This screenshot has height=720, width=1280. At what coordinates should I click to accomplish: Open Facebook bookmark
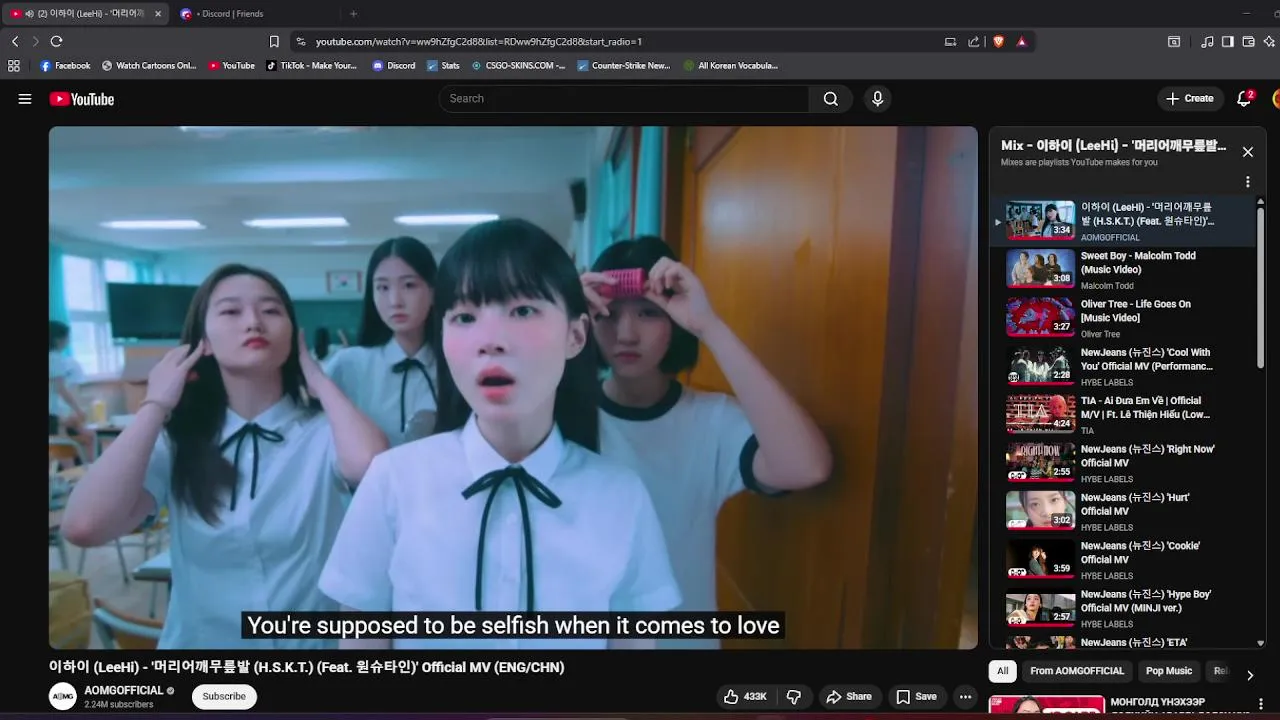pos(65,66)
